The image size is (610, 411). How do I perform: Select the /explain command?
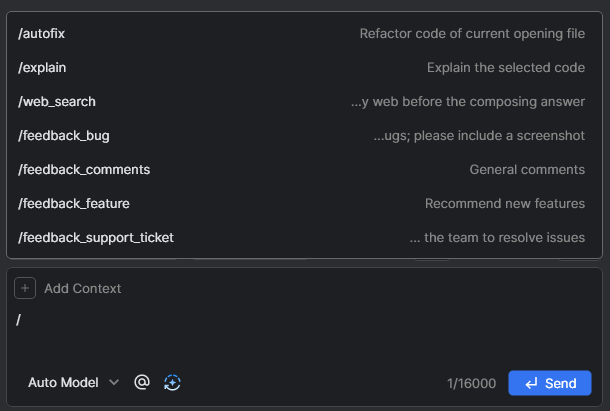304,68
